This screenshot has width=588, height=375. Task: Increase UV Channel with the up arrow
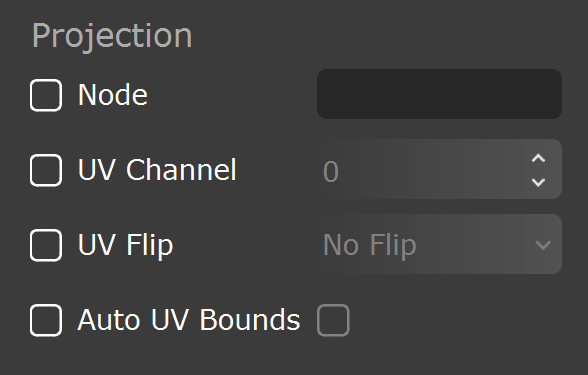pos(538,158)
